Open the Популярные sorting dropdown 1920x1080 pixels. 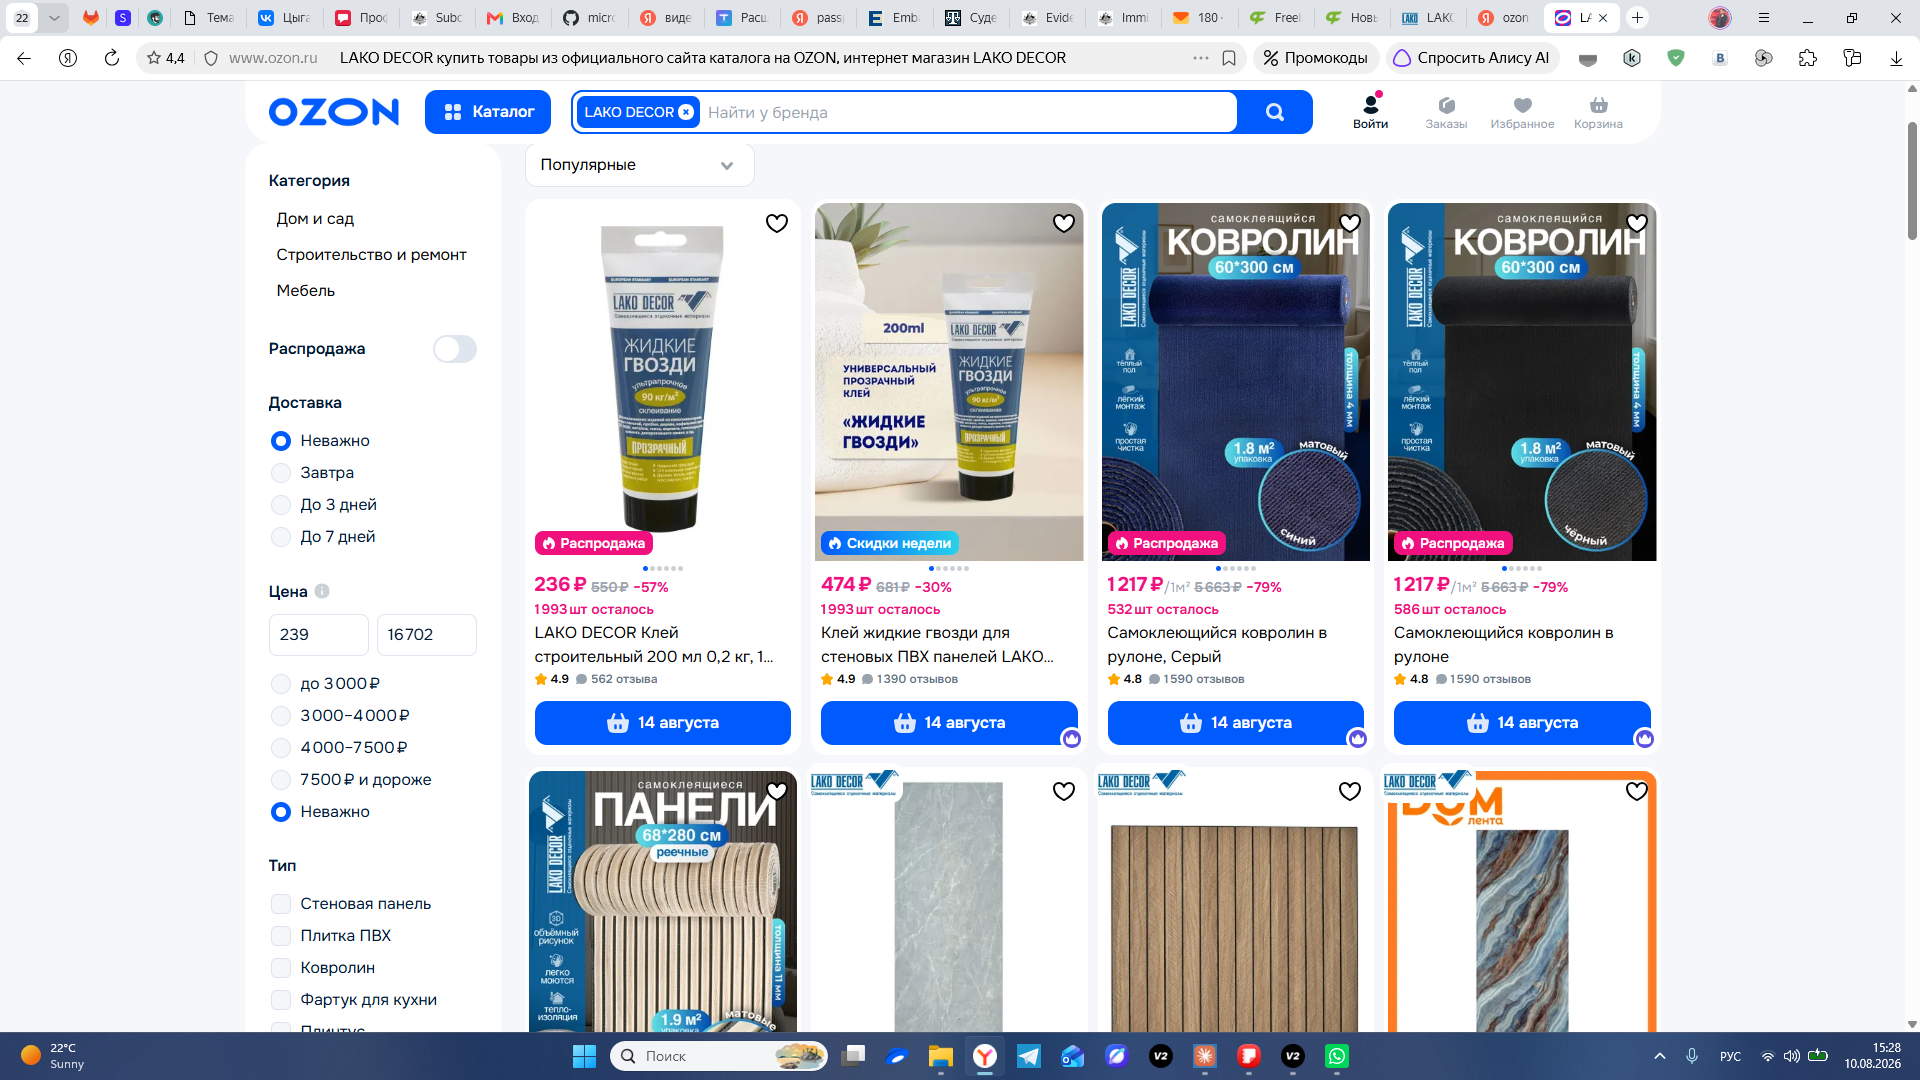[639, 165]
